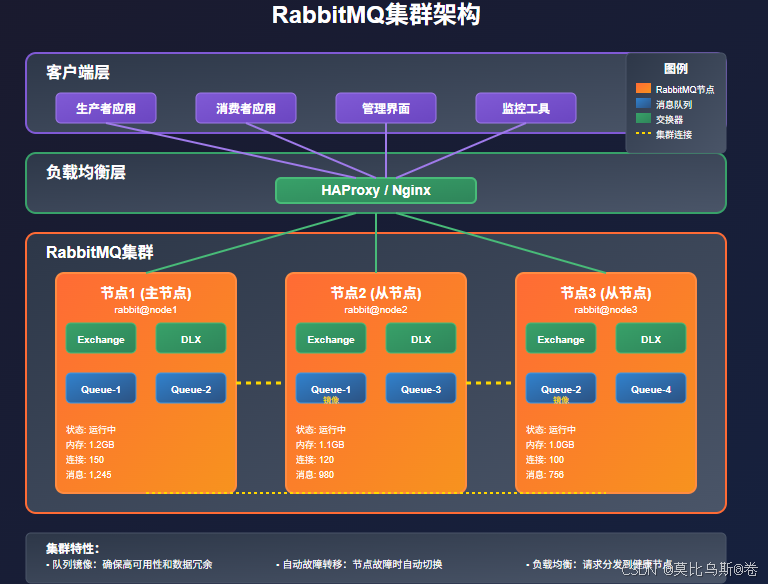Click 内存: 1.1GB text
Screen dimensions: 768x584
pyautogui.click(x=320, y=445)
